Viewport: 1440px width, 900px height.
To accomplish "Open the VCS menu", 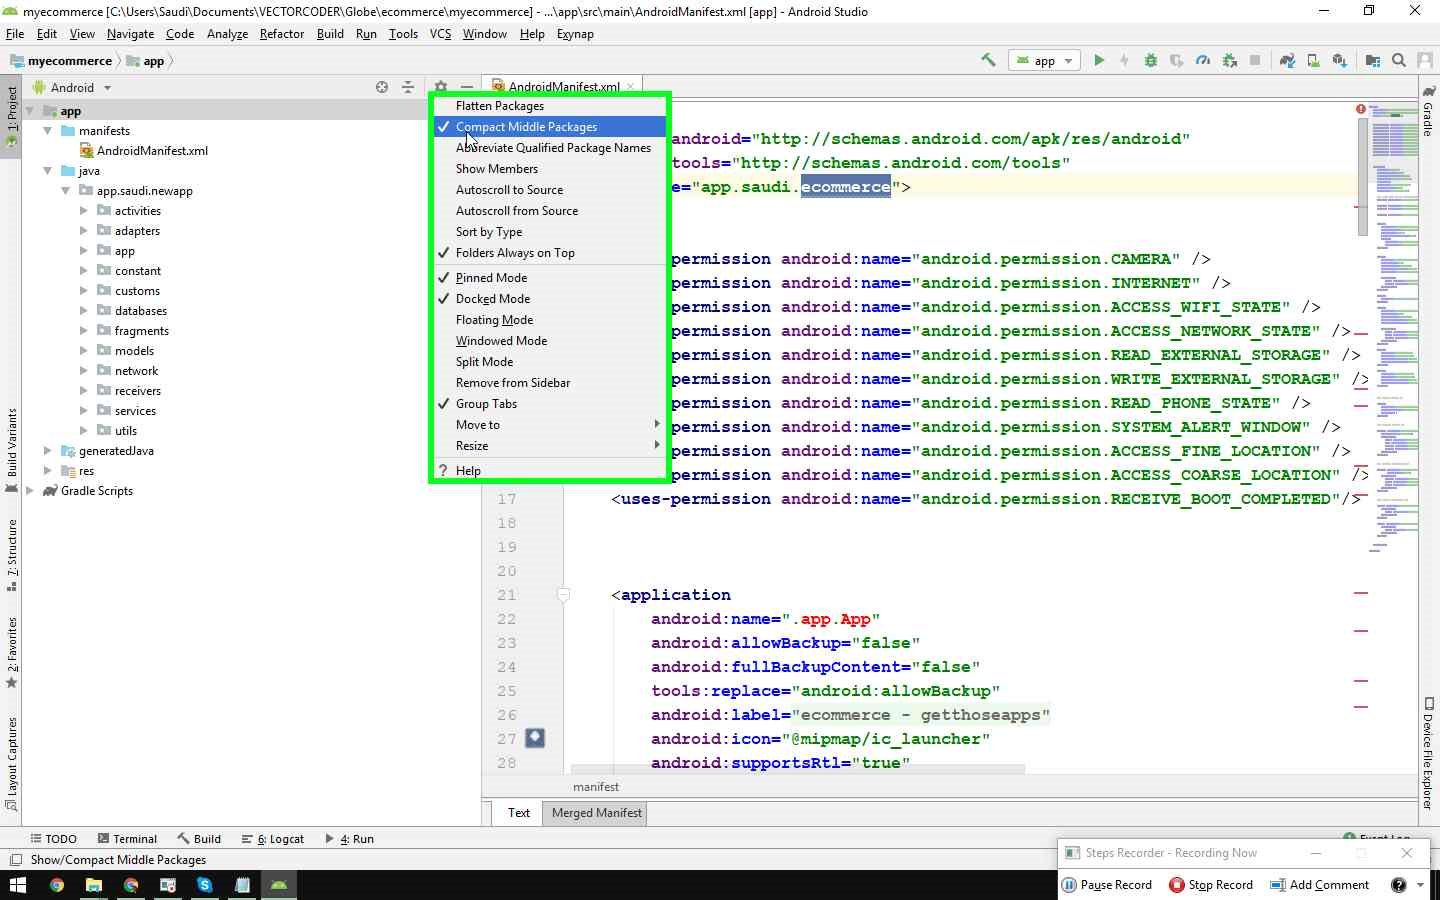I will [x=440, y=34].
